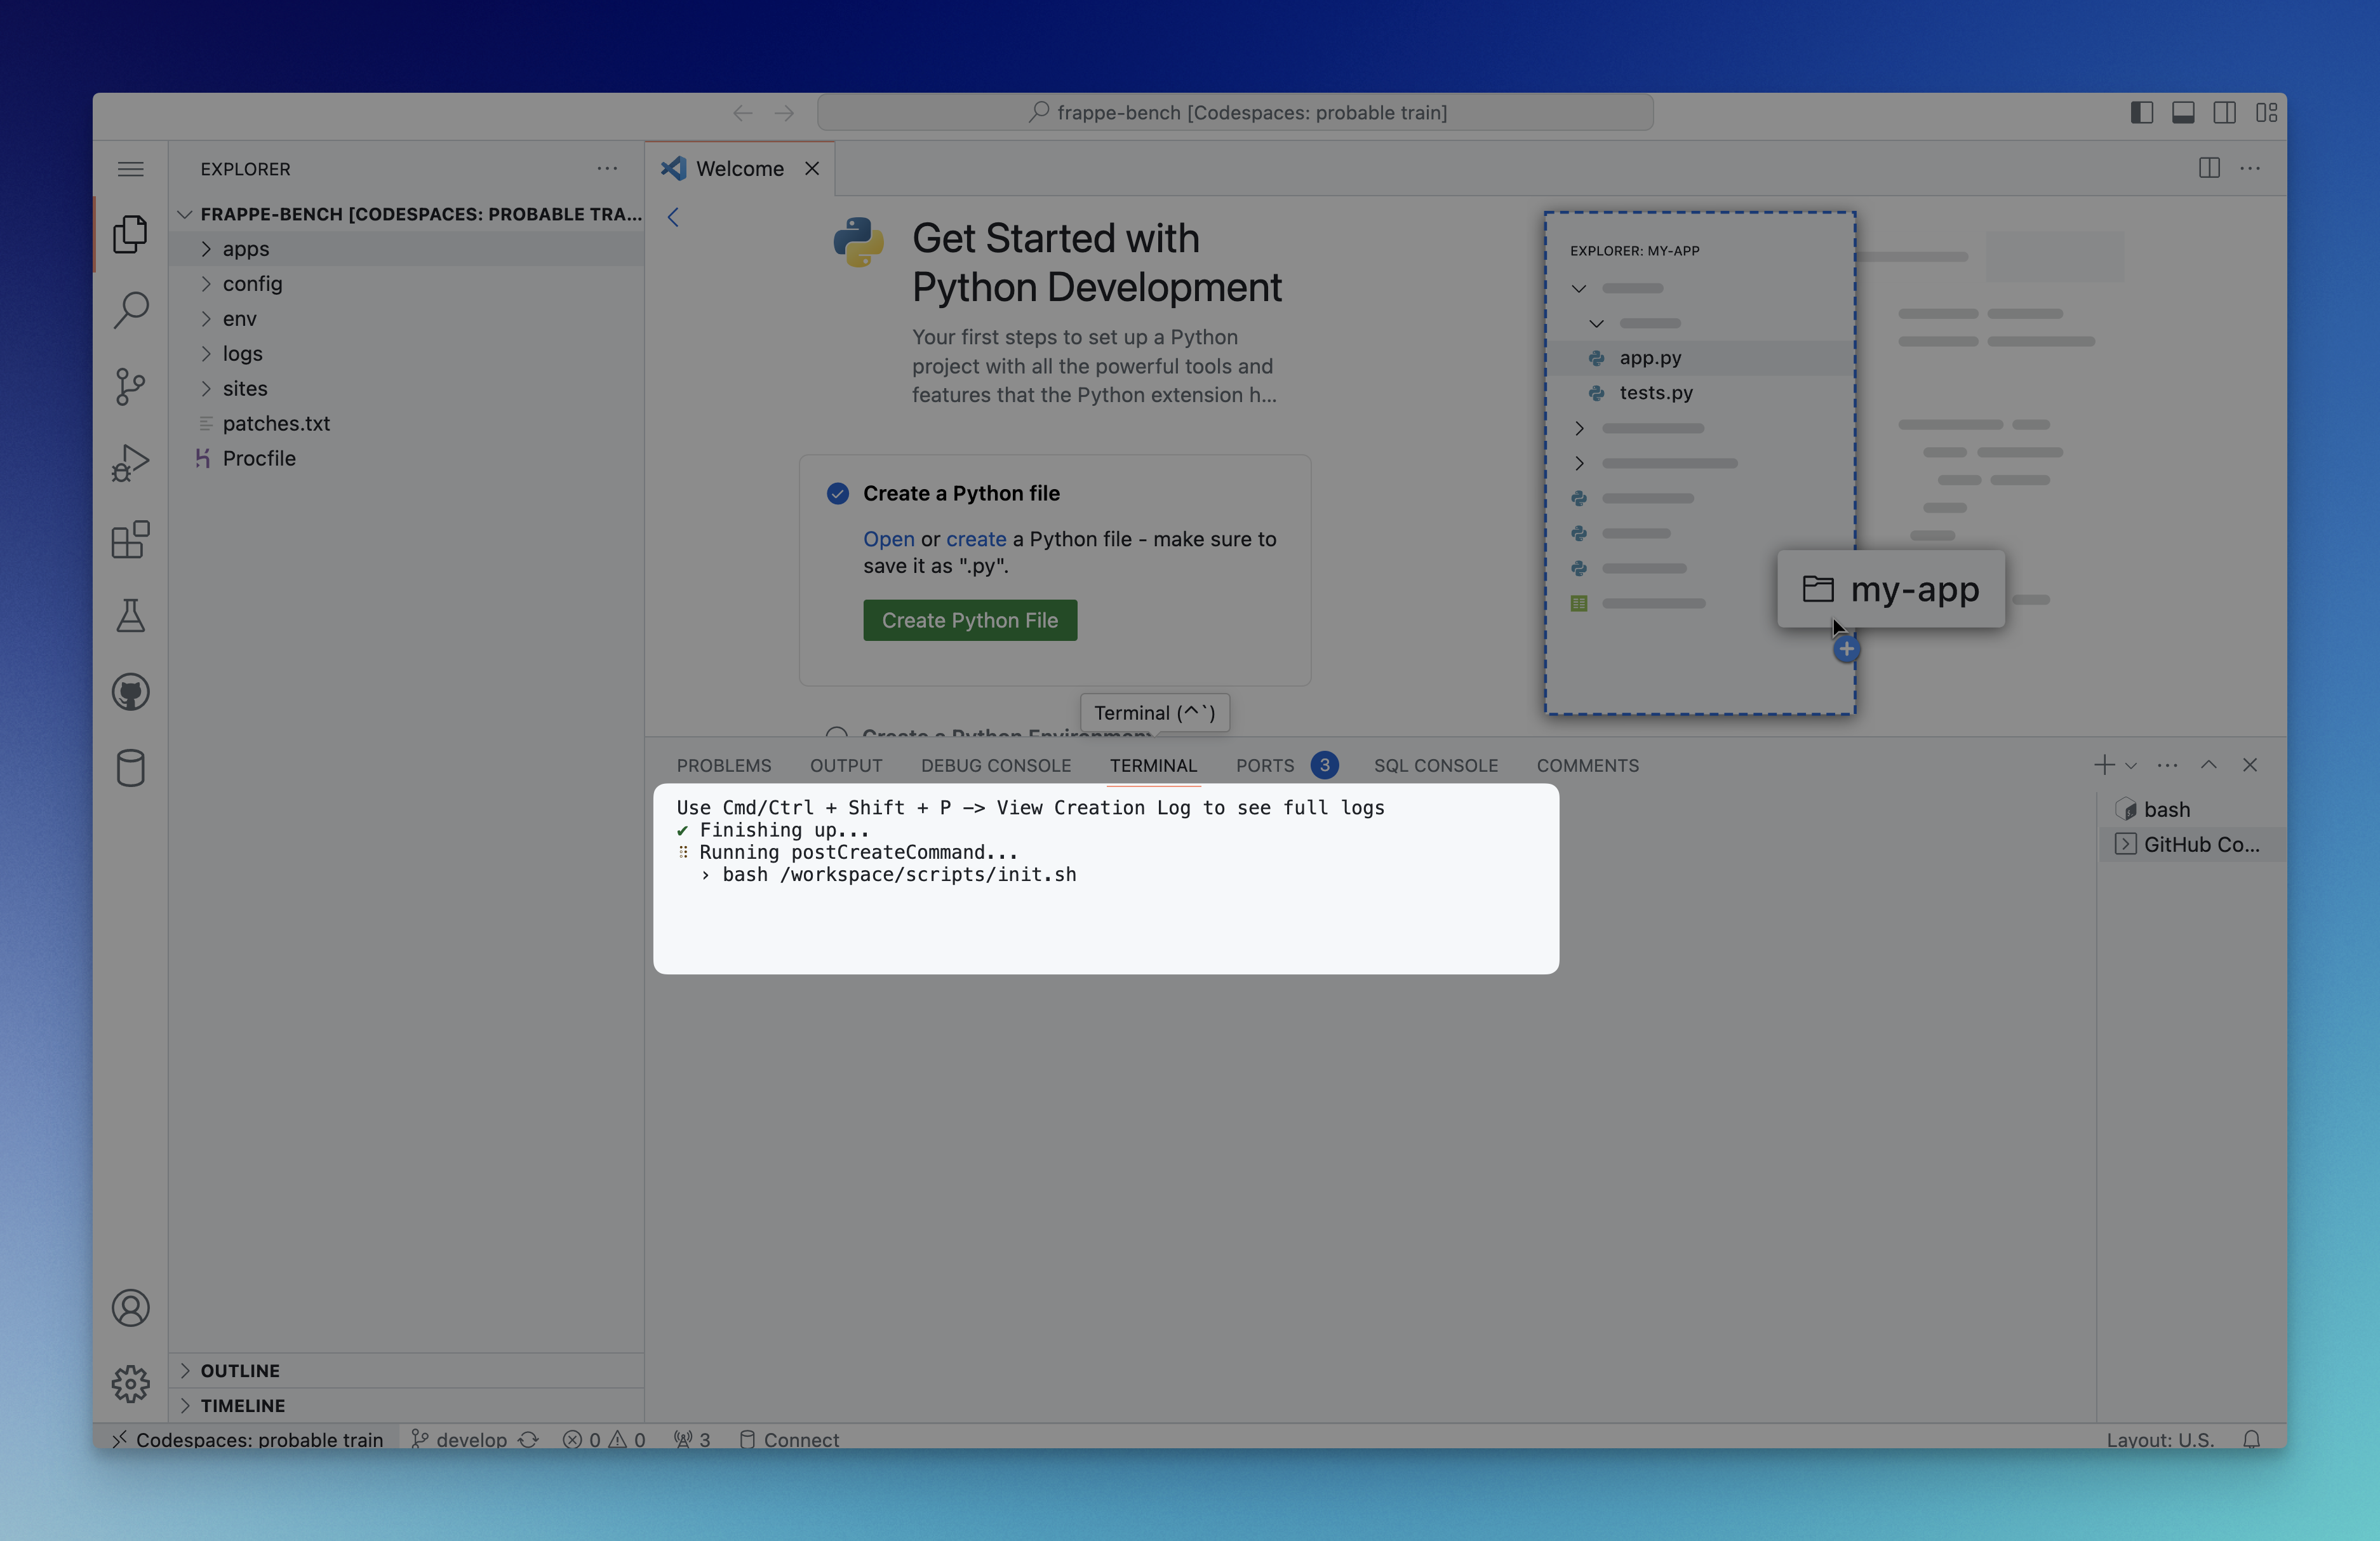Select the TERMINAL tab

(x=1153, y=766)
